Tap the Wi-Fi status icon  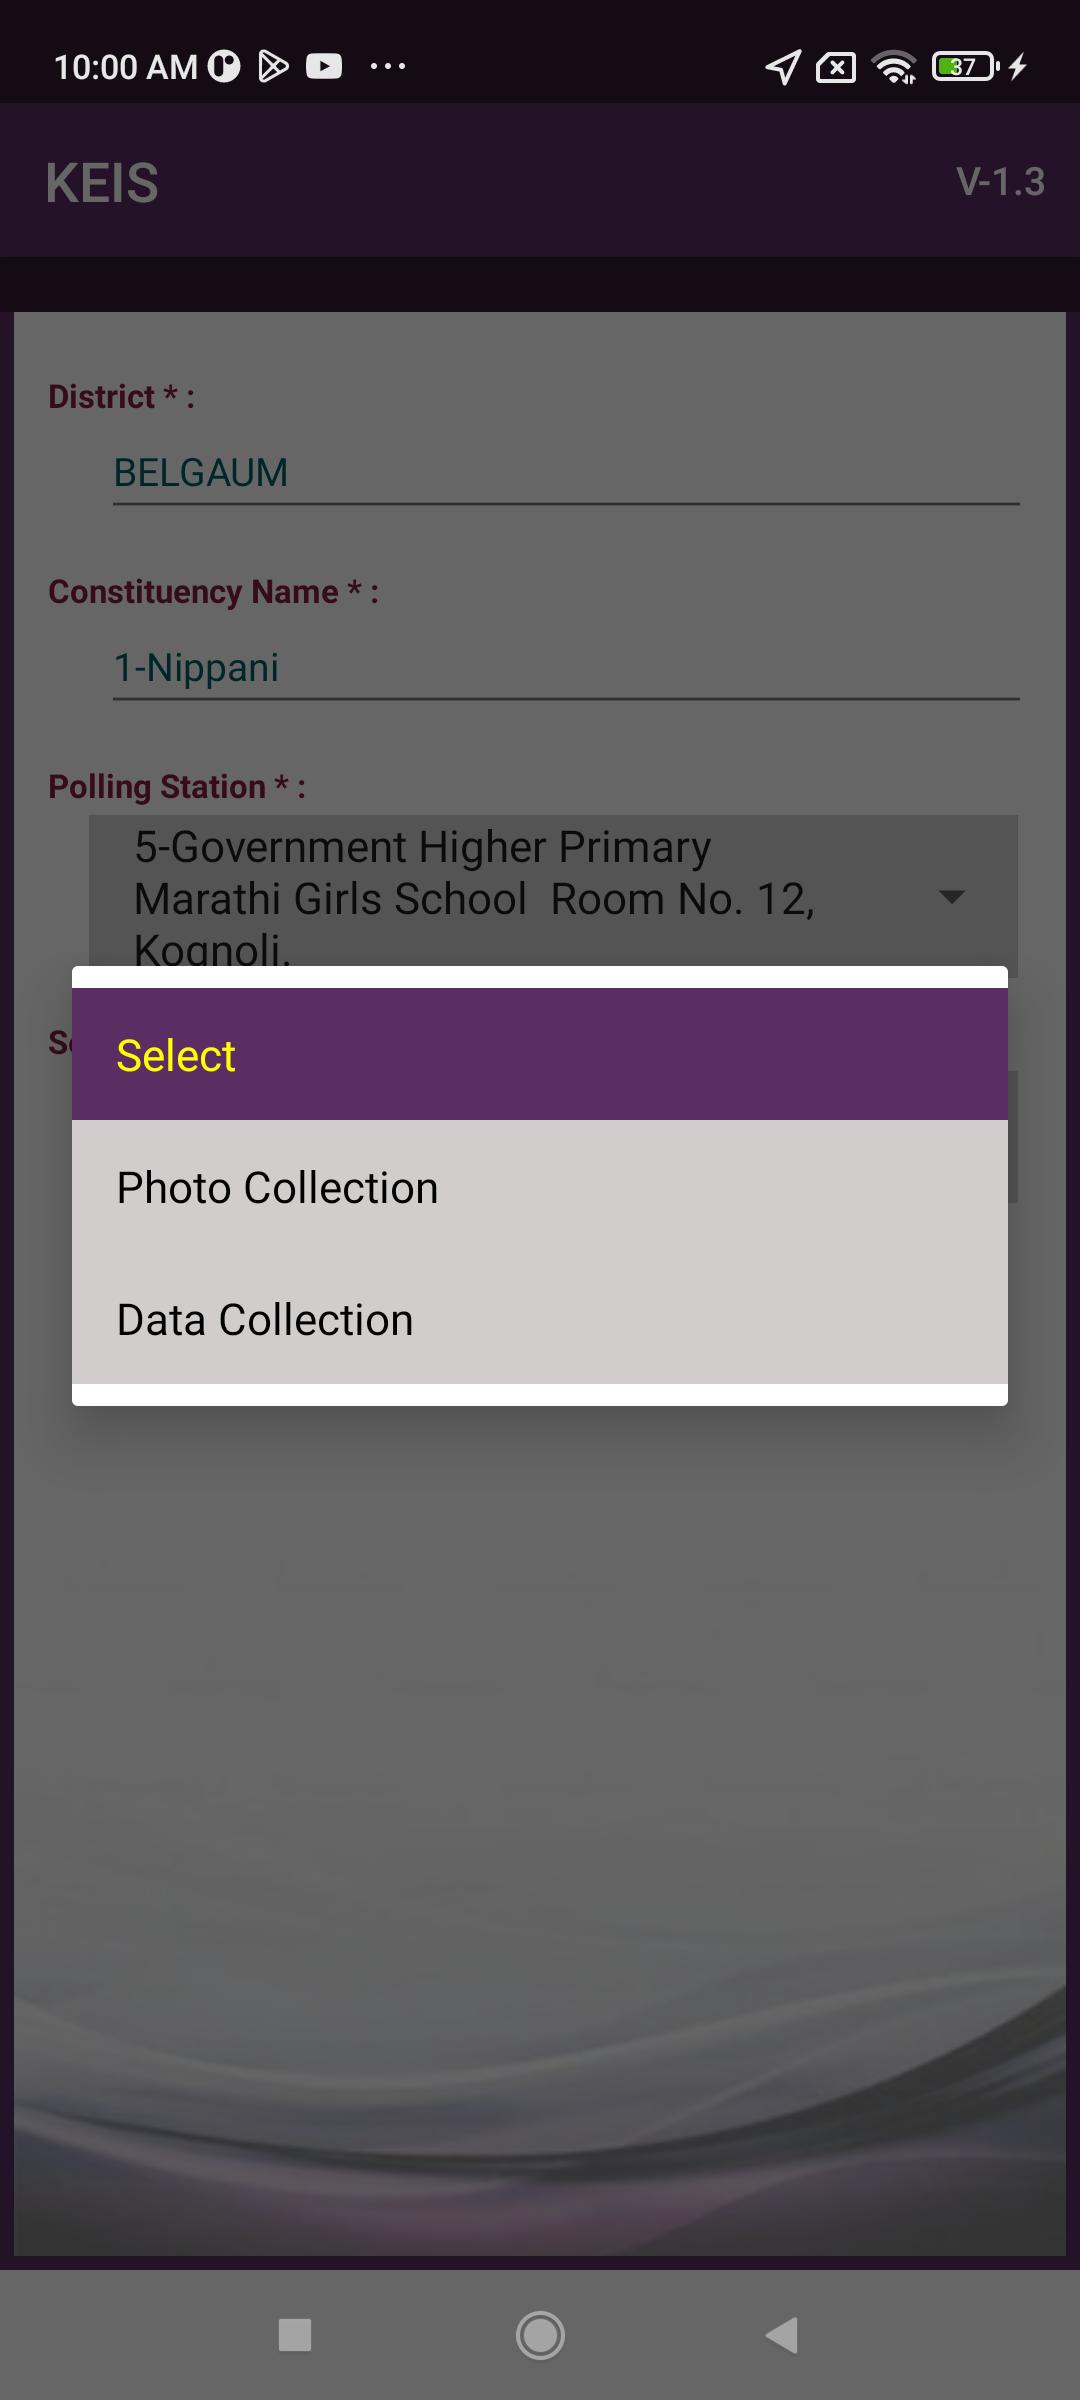[x=894, y=67]
